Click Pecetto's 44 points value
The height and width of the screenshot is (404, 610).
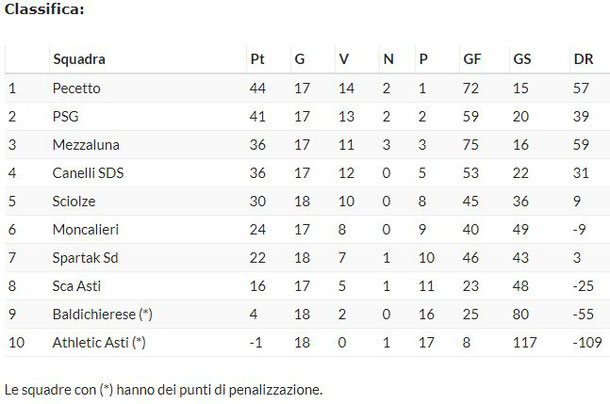[x=258, y=88]
